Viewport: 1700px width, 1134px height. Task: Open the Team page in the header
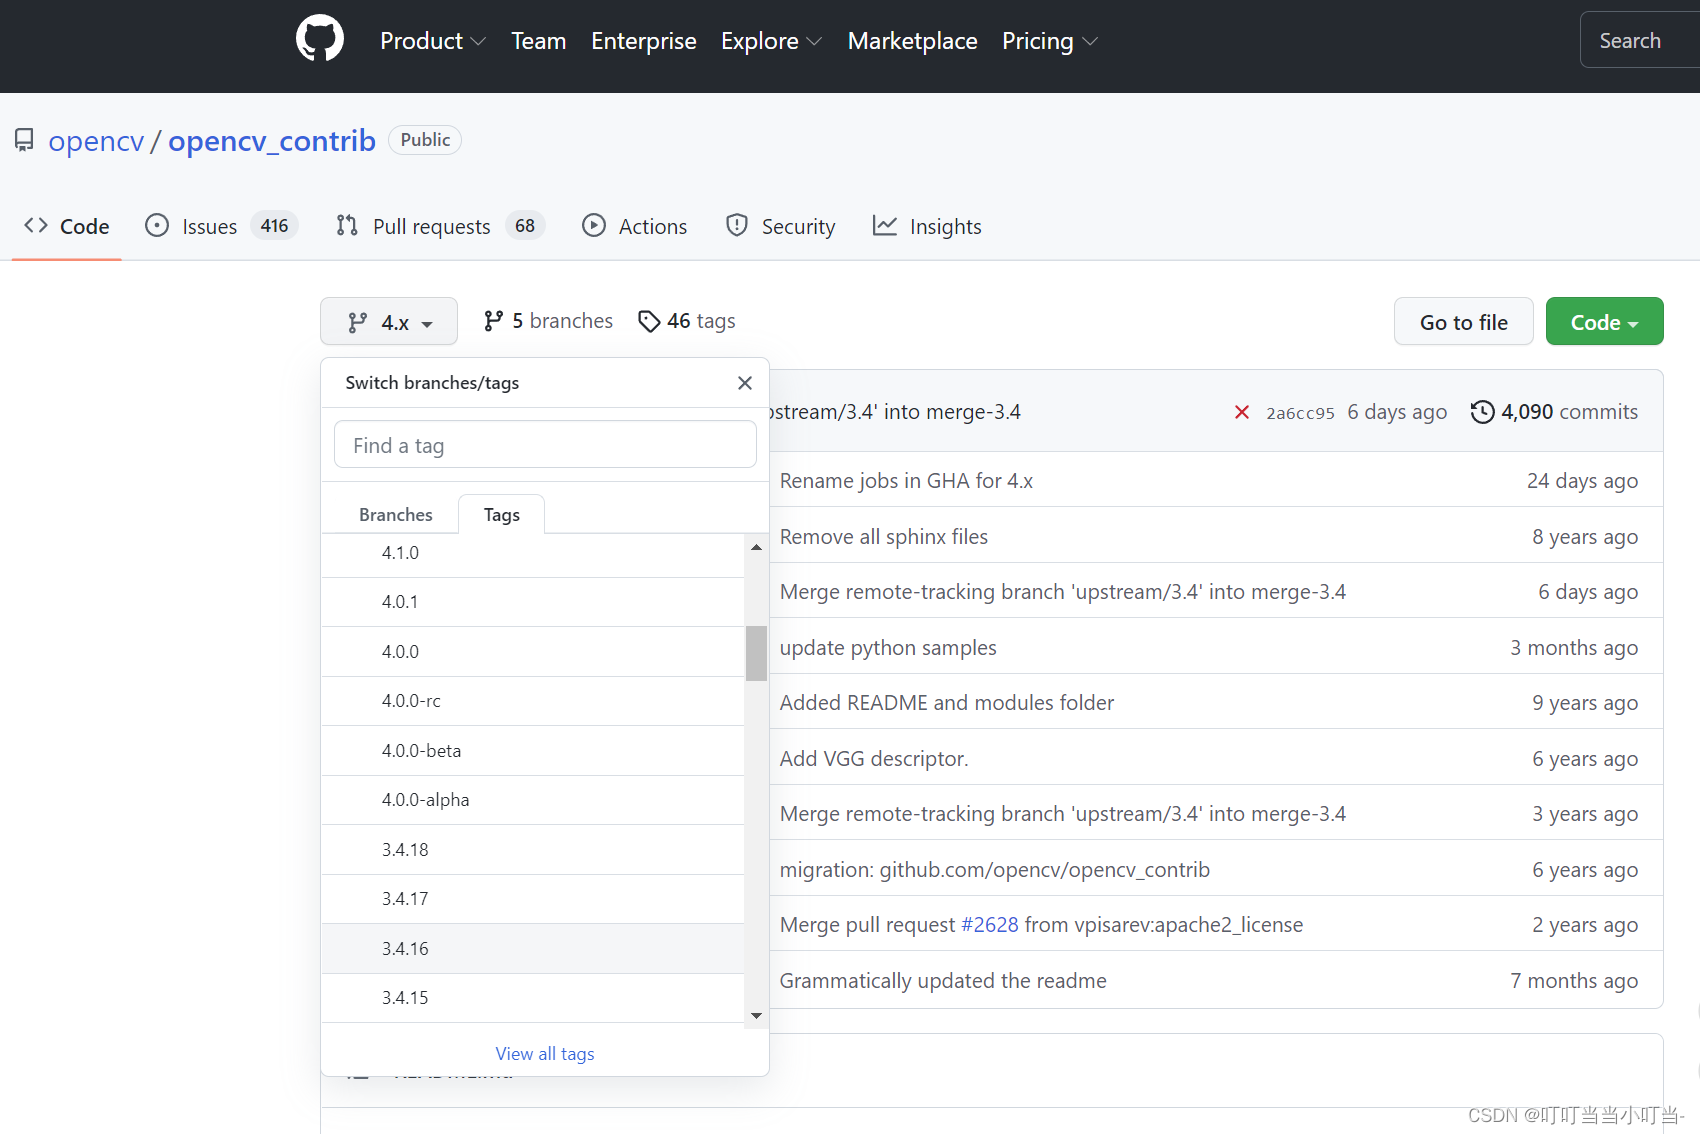(x=538, y=41)
